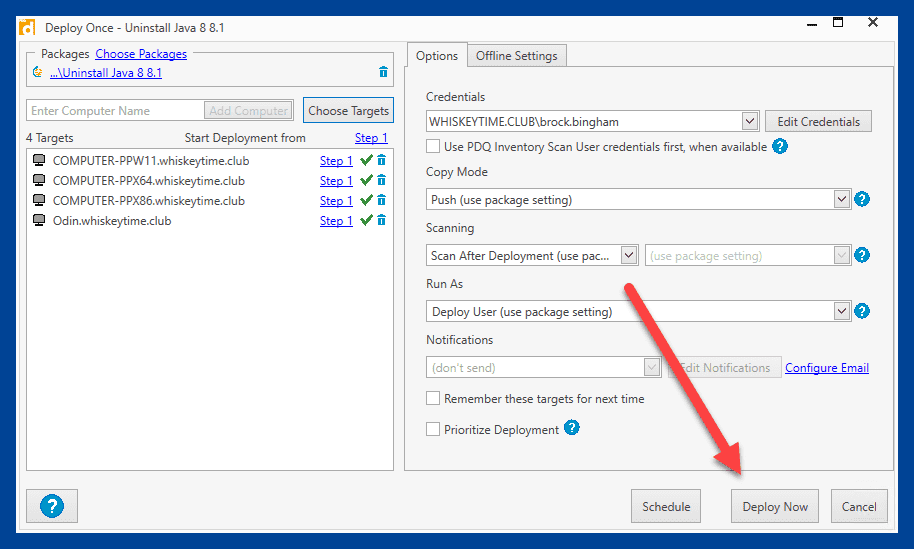Select target row COMPUTER-PPW11.whiskeytime.club

[210, 161]
